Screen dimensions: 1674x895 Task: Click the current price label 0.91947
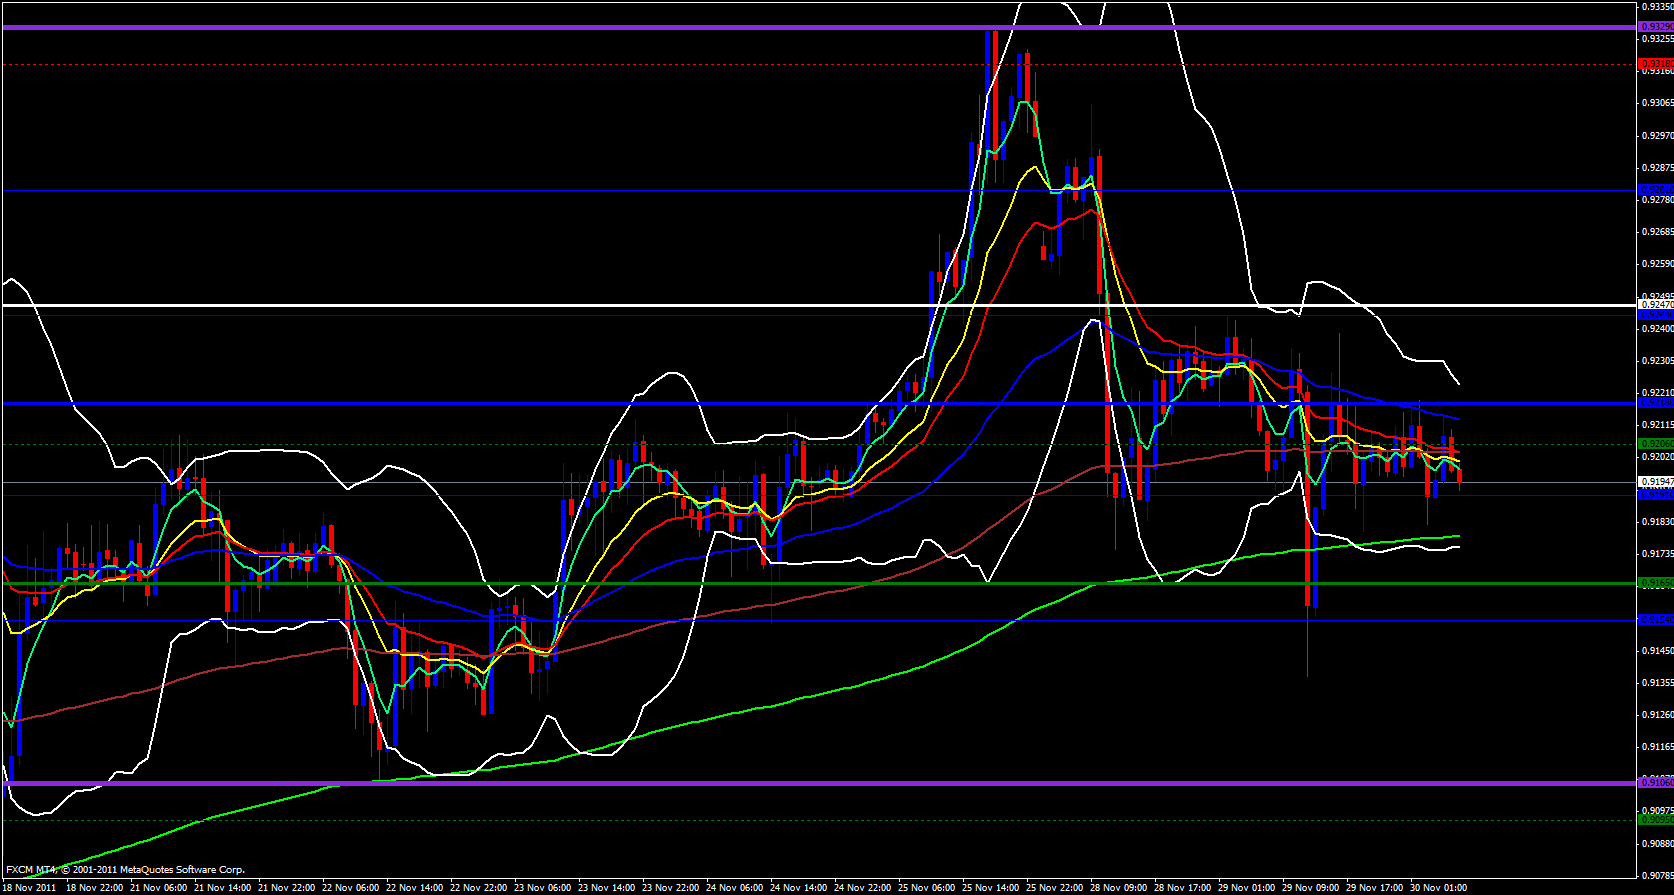(1655, 482)
